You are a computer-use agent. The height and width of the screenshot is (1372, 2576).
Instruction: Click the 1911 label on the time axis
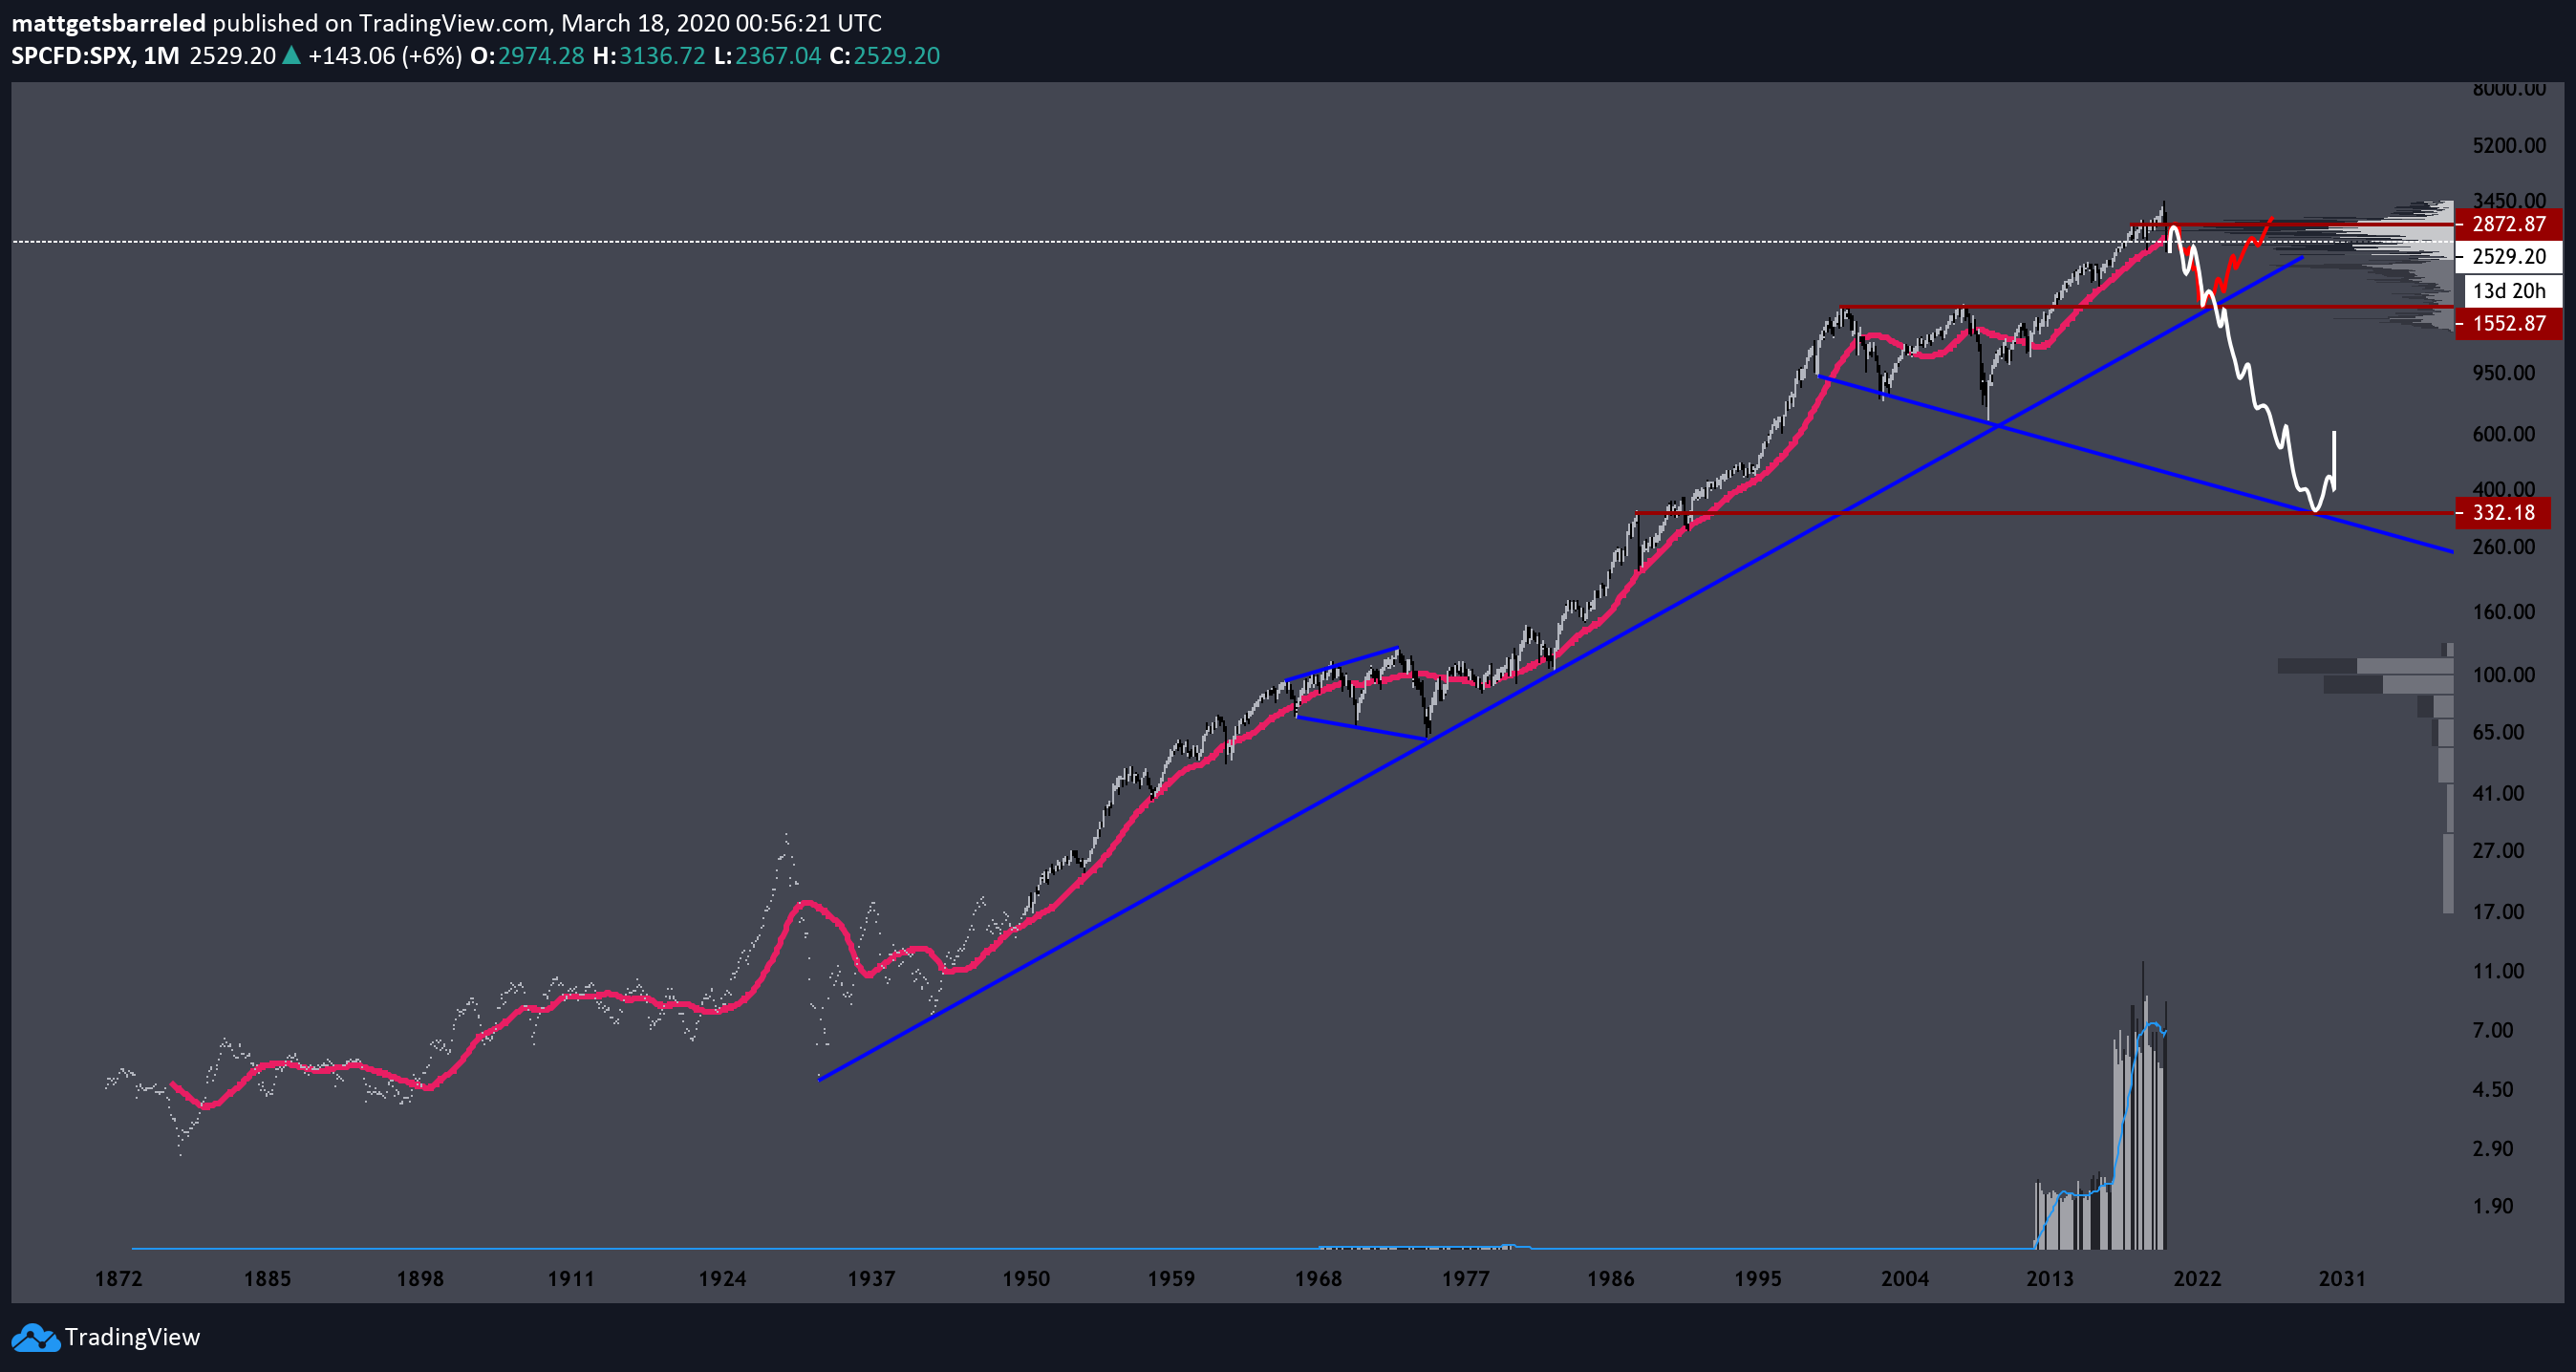571,1278
